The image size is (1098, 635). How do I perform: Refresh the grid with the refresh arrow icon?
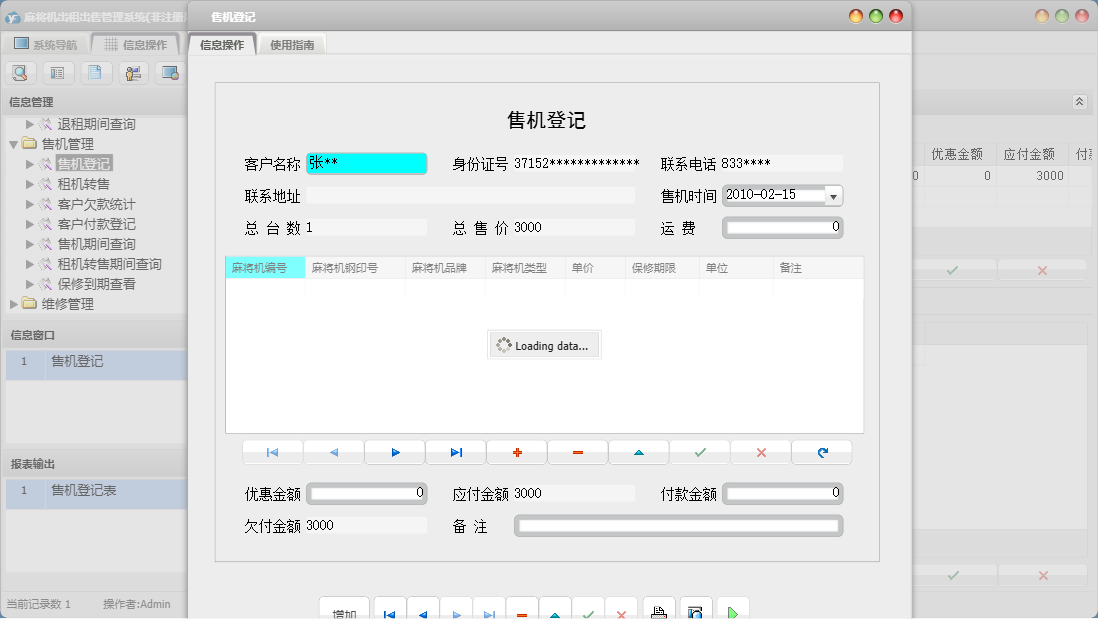pos(821,452)
